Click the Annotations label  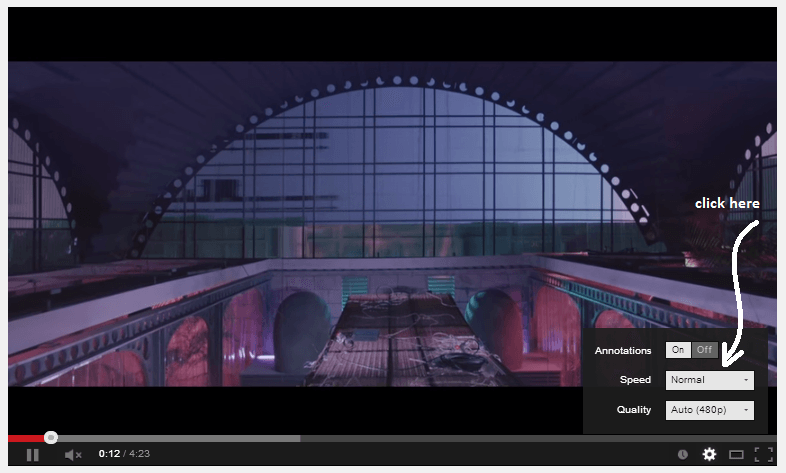(x=623, y=351)
